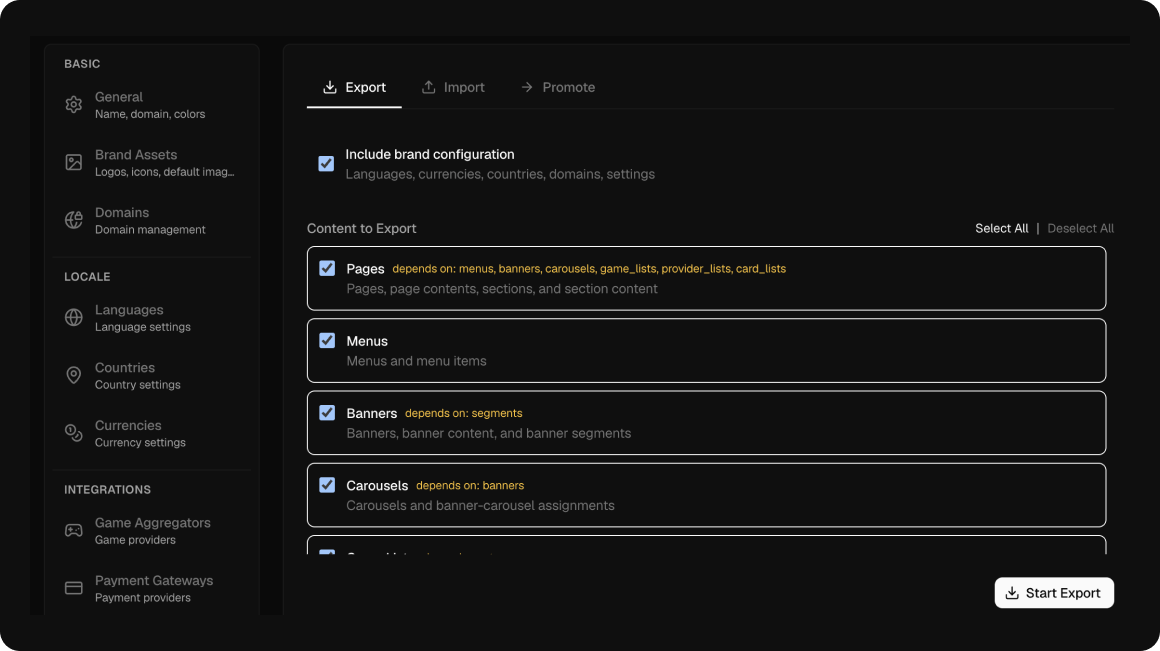Toggle the Menus checkbox

(x=327, y=340)
